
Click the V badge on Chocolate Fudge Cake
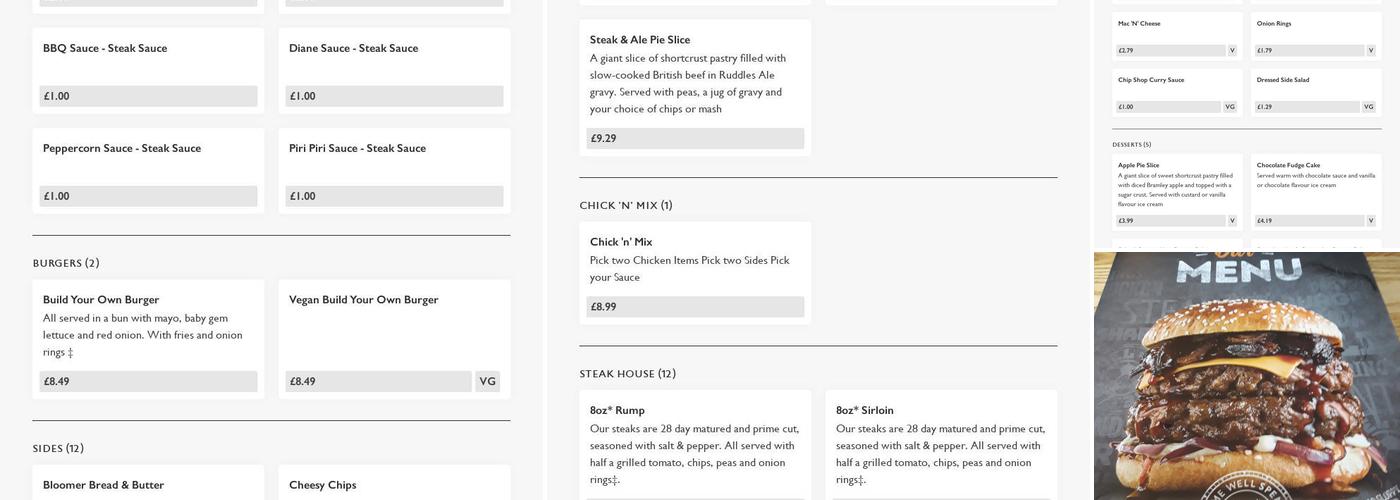1371,220
